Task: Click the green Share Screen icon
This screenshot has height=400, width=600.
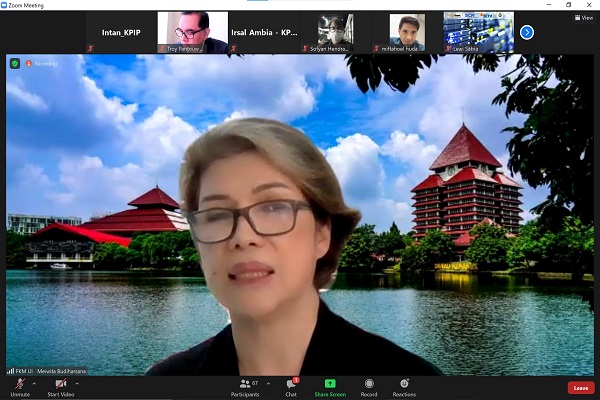Action: pyautogui.click(x=330, y=383)
